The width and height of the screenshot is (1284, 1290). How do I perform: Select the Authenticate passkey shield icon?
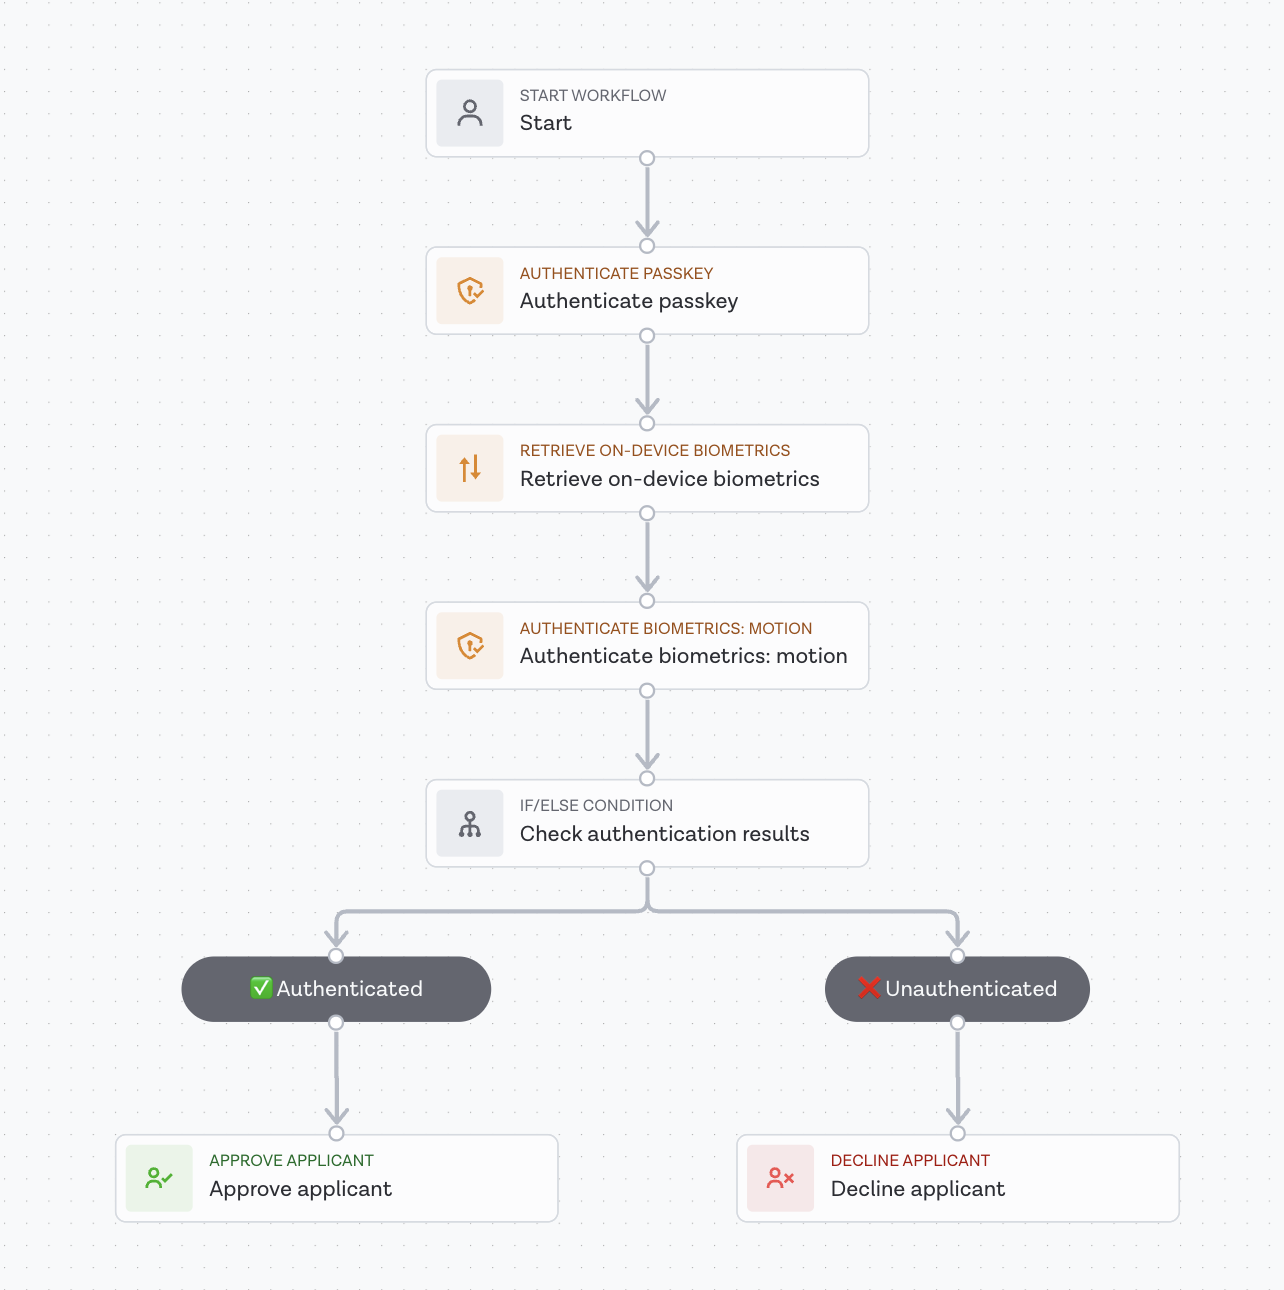(x=469, y=290)
